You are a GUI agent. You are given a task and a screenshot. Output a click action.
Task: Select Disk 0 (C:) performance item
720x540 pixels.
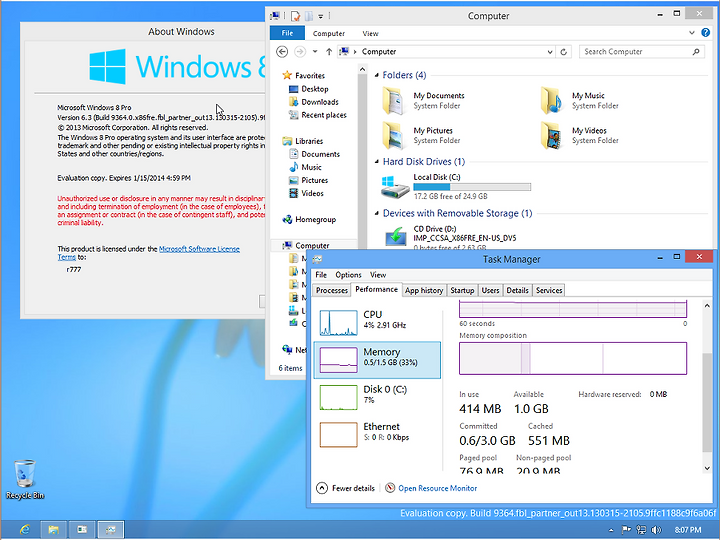click(x=377, y=397)
